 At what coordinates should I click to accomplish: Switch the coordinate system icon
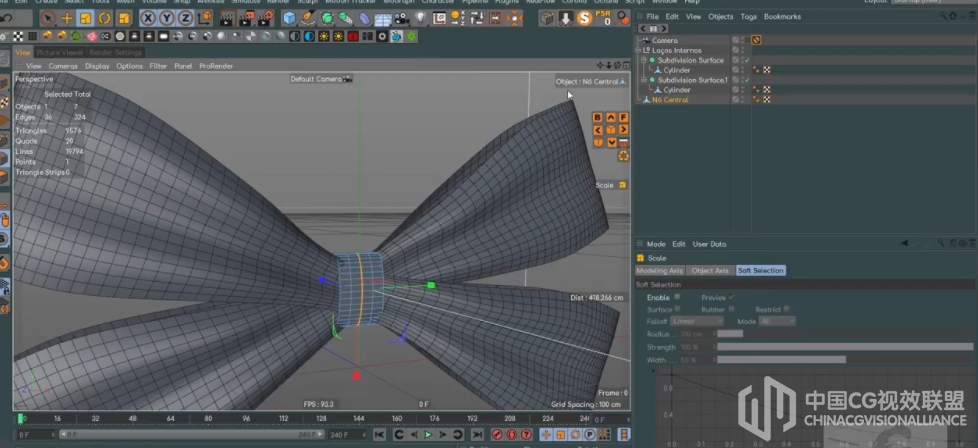[x=204, y=18]
